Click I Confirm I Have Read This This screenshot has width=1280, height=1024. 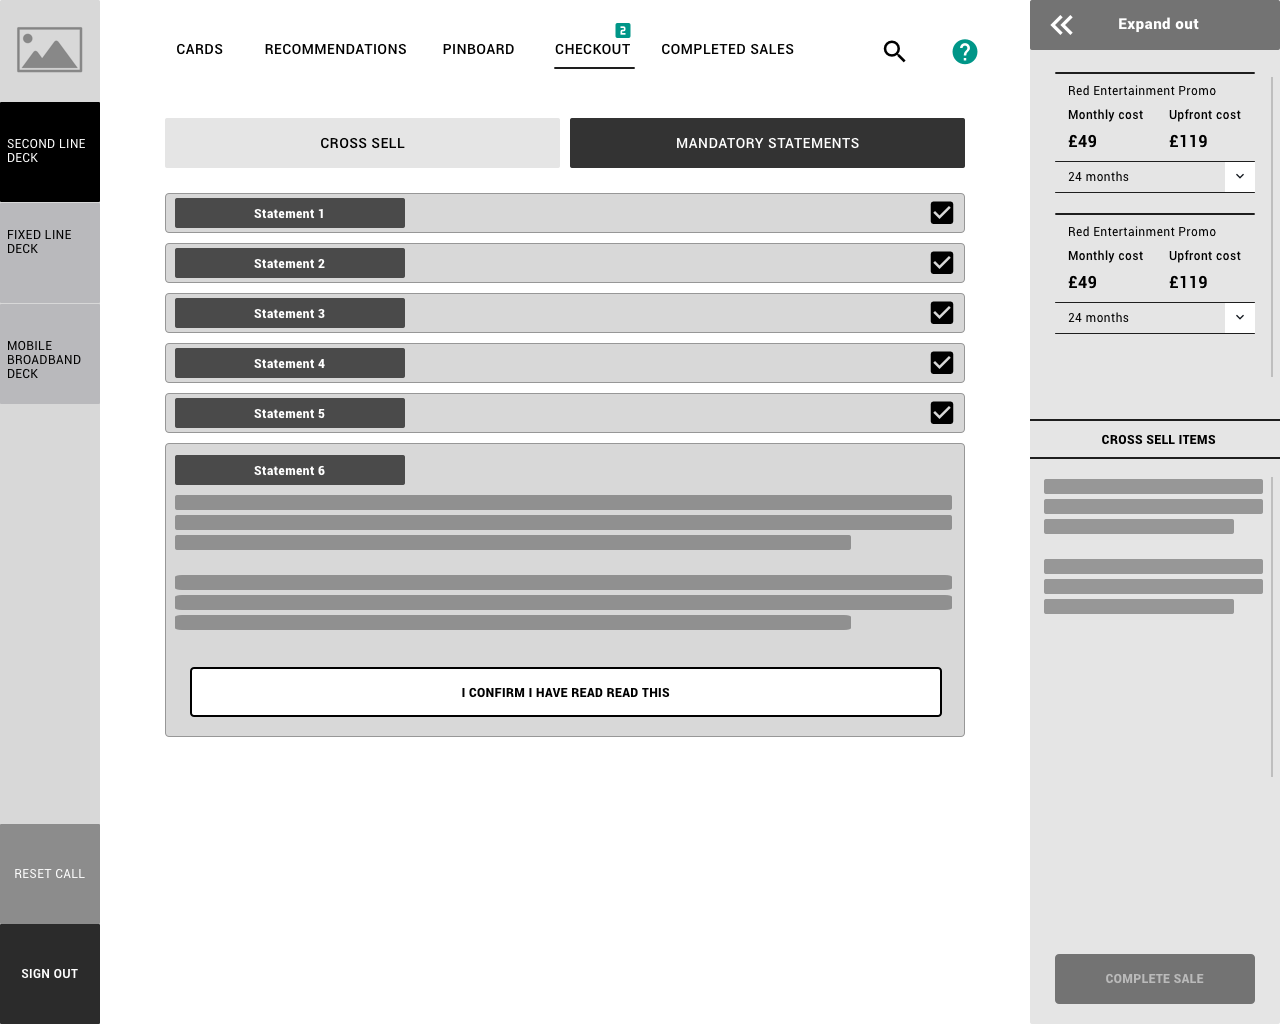[x=566, y=692]
